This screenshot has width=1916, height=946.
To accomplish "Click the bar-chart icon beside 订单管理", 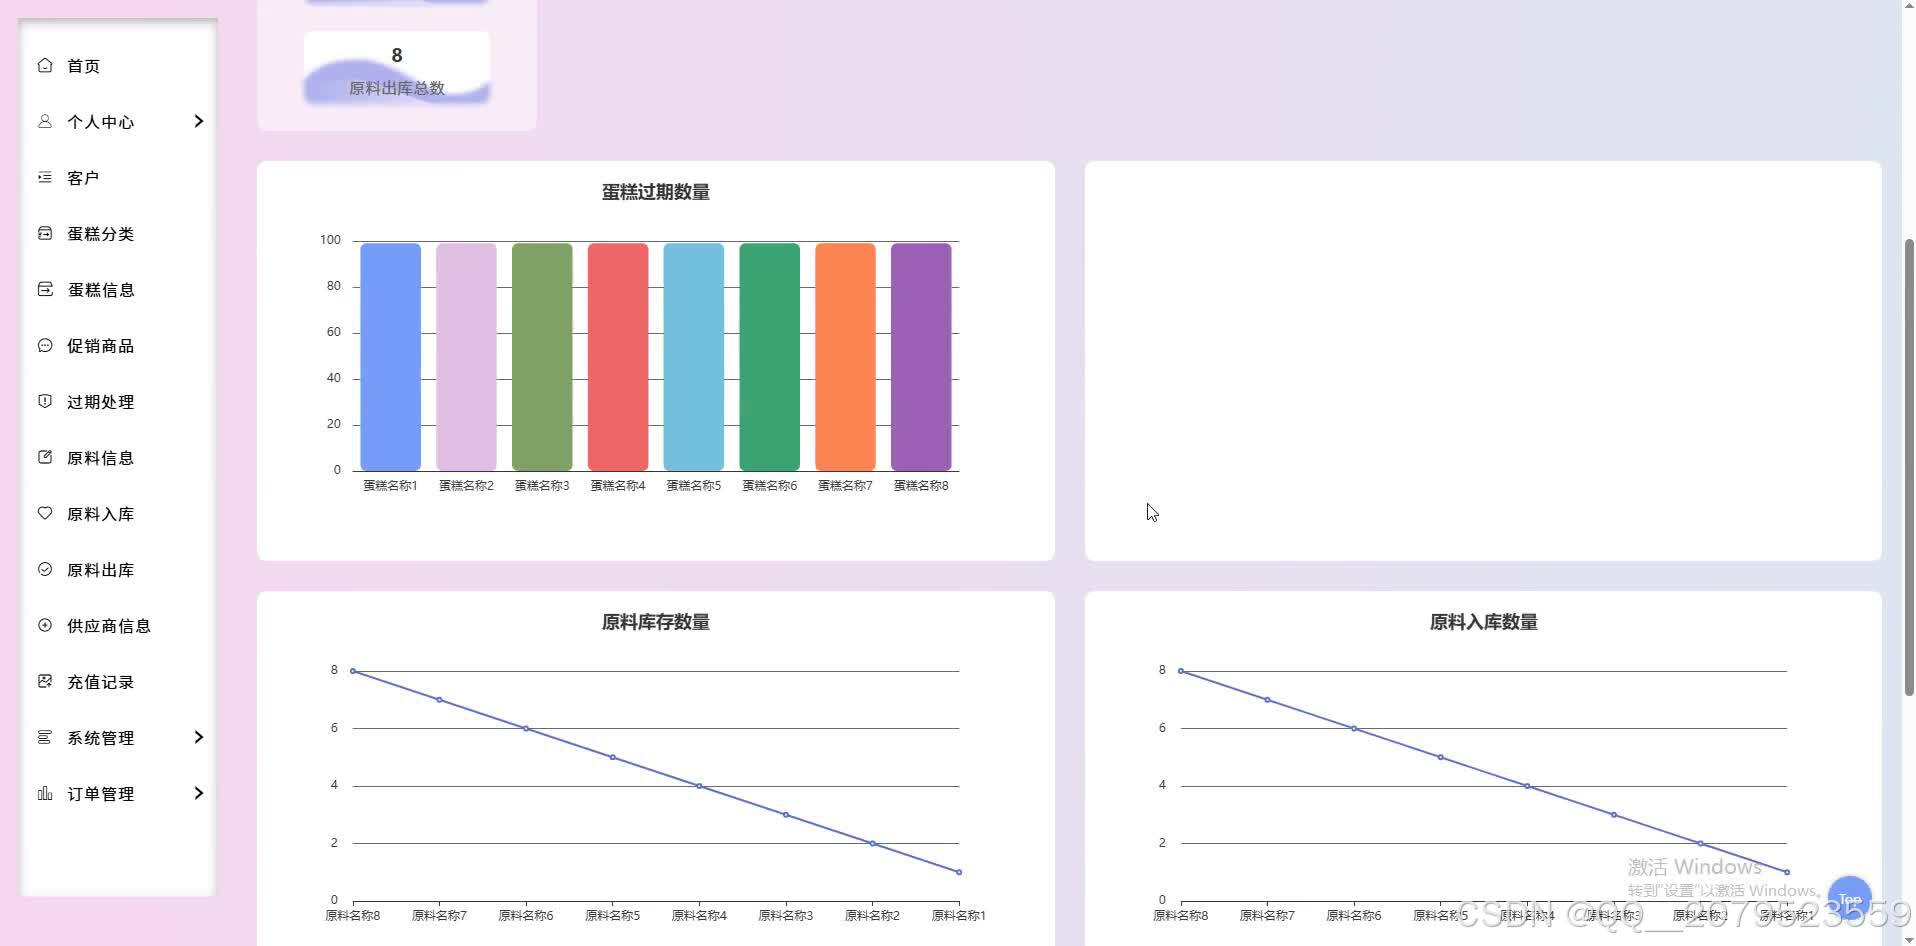I will 45,793.
